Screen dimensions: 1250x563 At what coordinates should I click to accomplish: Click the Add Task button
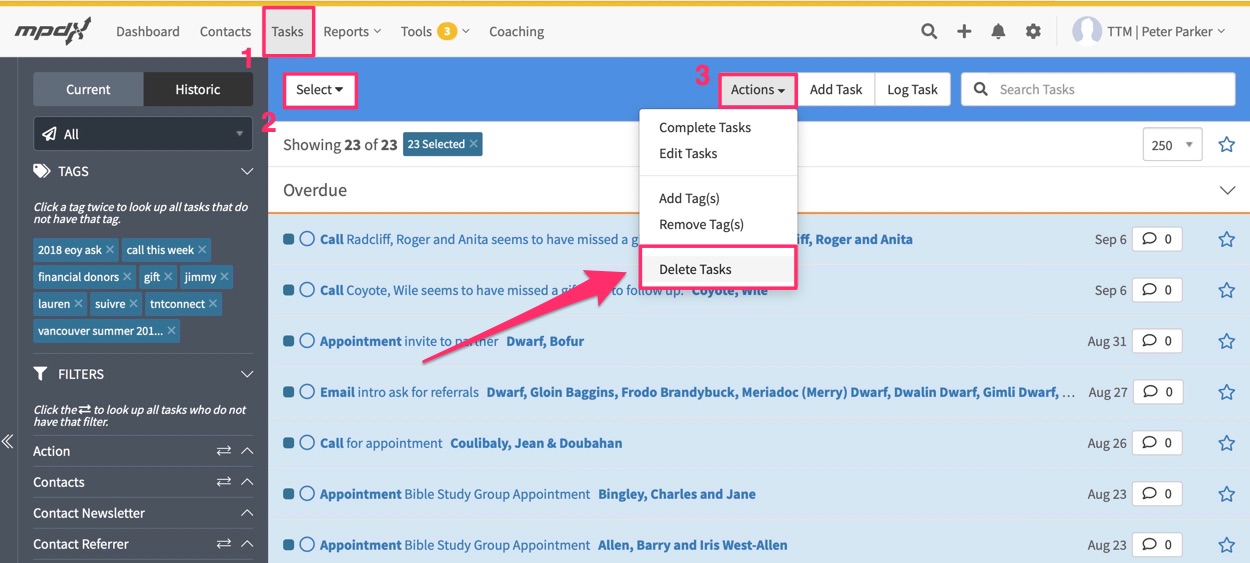pos(836,89)
